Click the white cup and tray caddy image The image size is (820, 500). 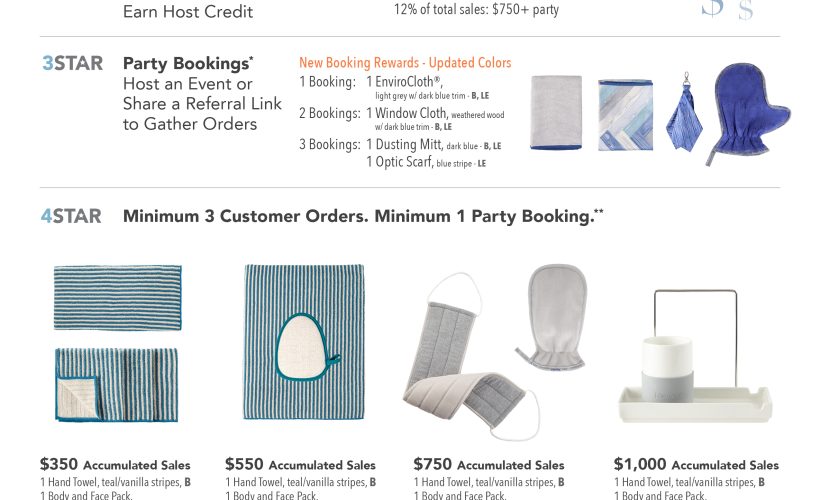click(695, 357)
